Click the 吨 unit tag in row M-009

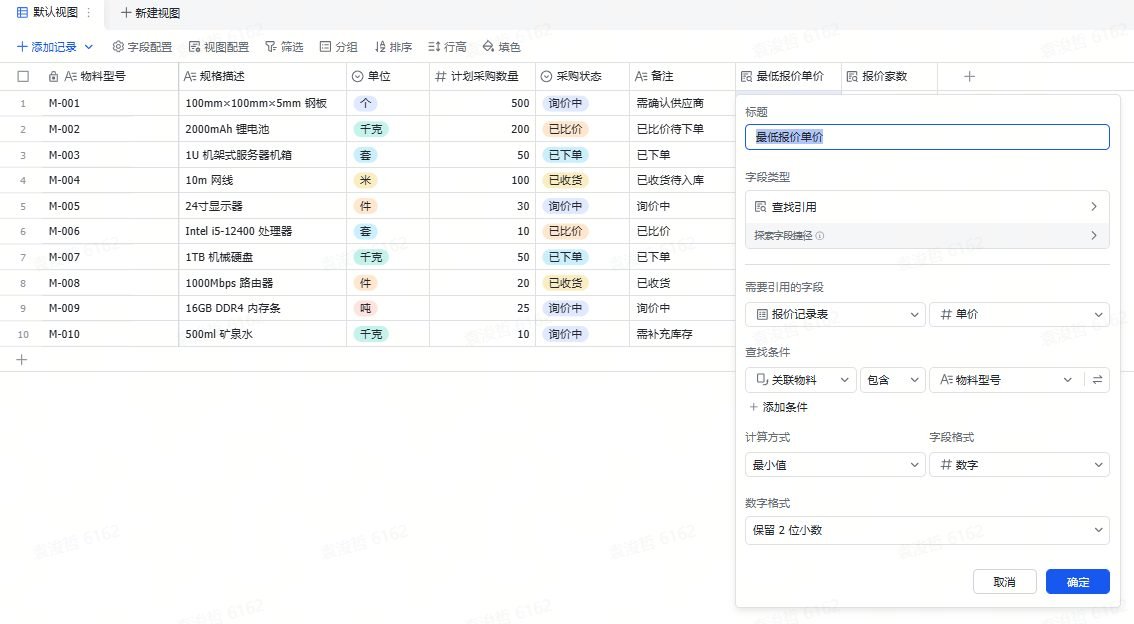[365, 308]
